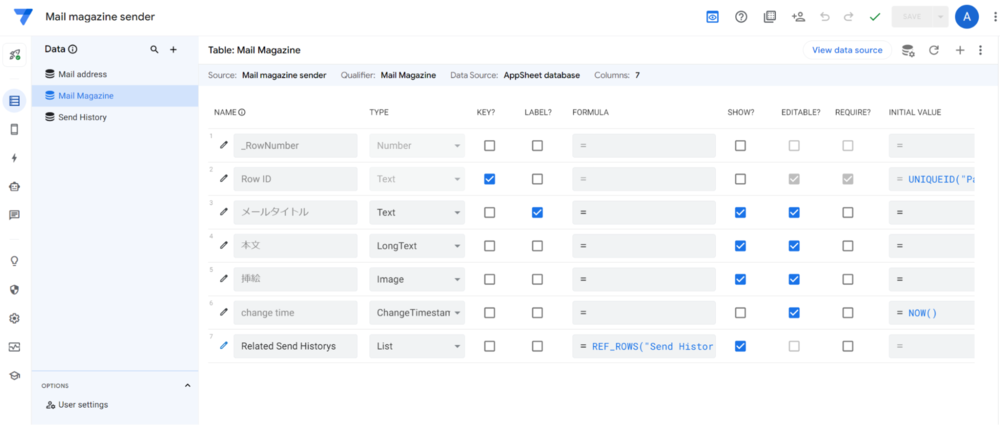Image resolution: width=1000 pixels, height=425 pixels.
Task: Toggle the KEY checkbox for Row ID
Action: pyautogui.click(x=489, y=179)
